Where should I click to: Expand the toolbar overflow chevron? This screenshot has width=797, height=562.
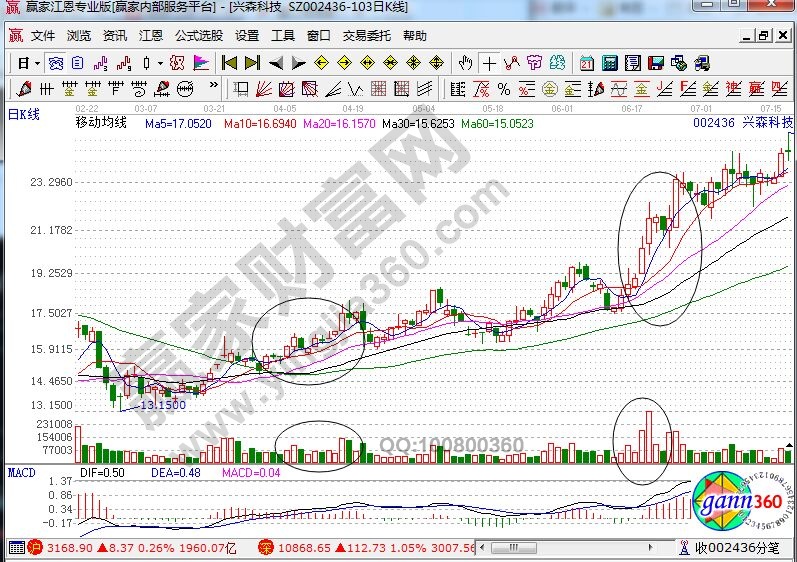click(788, 62)
